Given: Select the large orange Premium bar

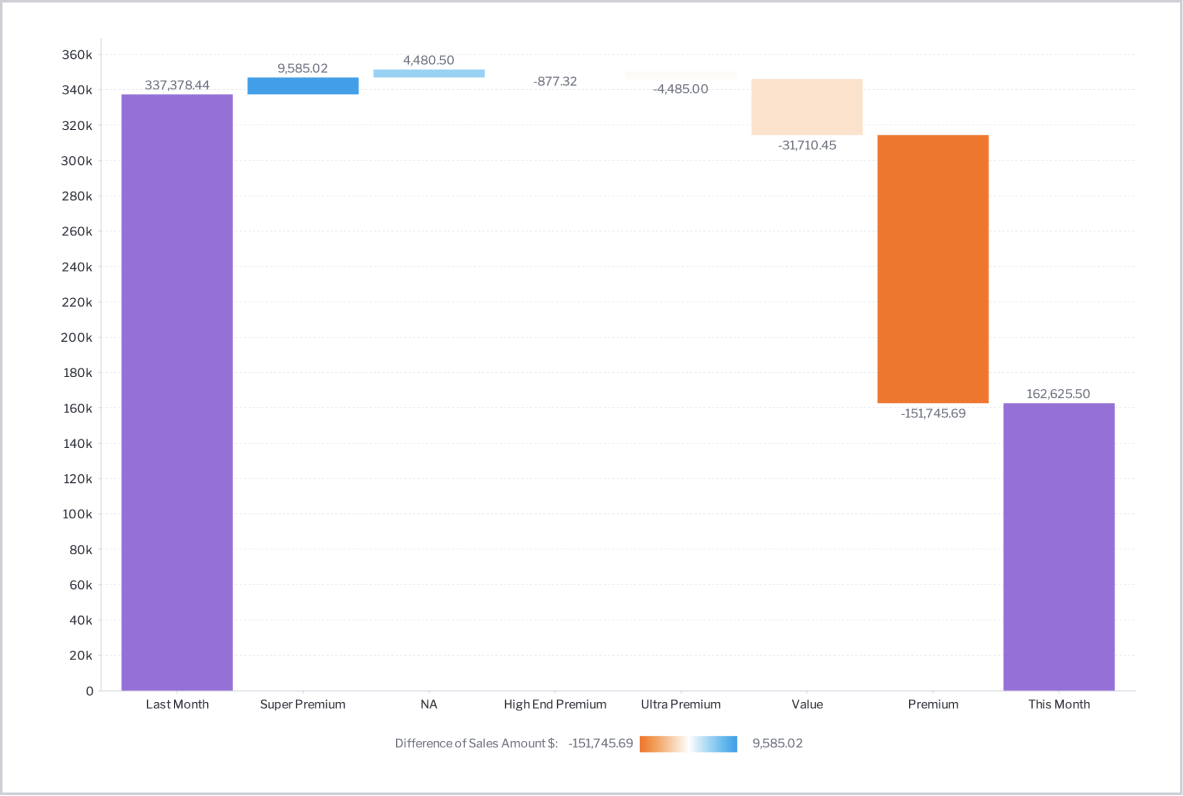Looking at the screenshot, I should point(933,269).
